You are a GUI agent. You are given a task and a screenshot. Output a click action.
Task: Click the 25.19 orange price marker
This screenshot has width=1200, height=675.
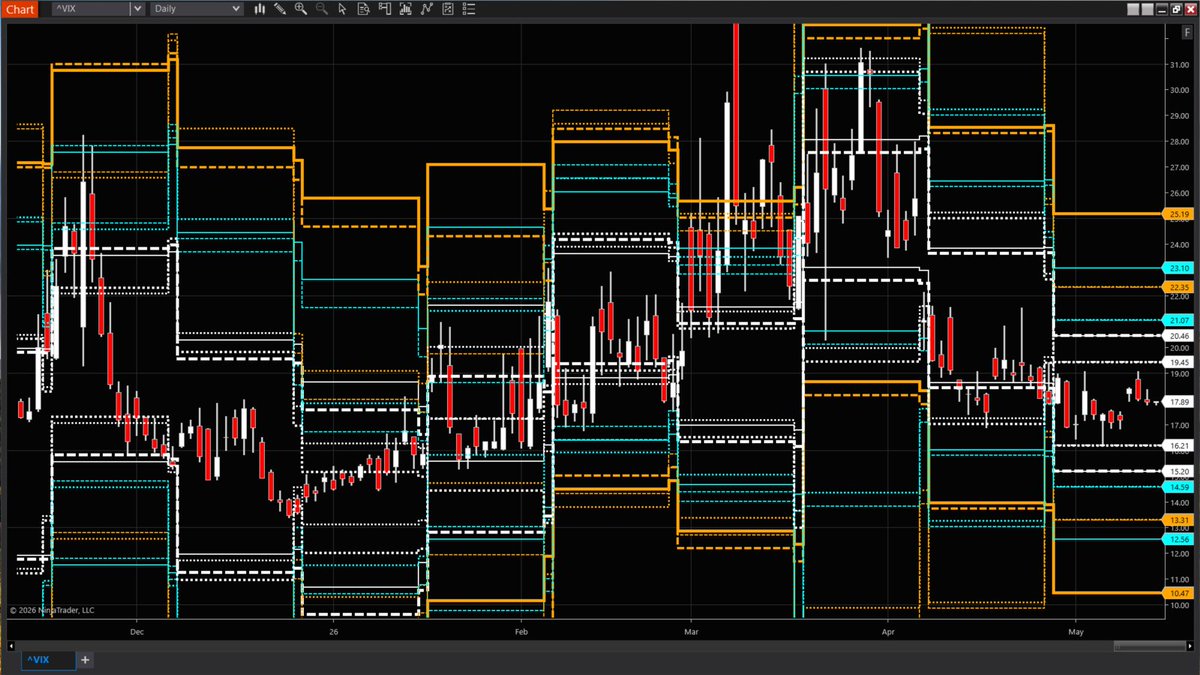tap(1178, 214)
